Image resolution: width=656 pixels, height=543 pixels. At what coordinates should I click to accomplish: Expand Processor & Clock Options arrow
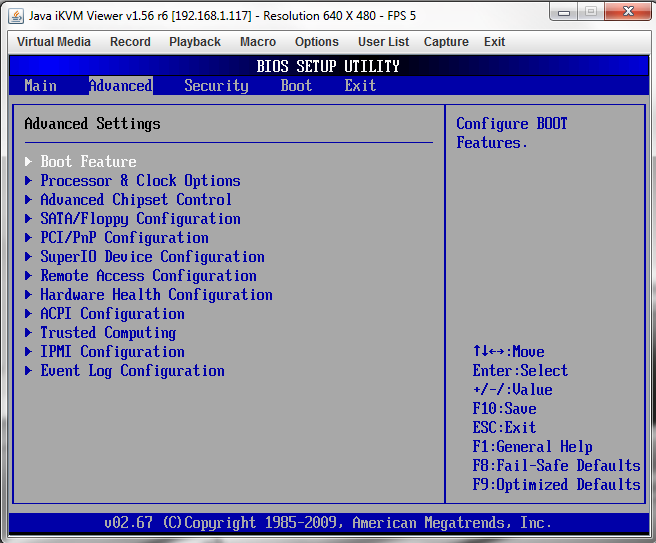coord(29,181)
